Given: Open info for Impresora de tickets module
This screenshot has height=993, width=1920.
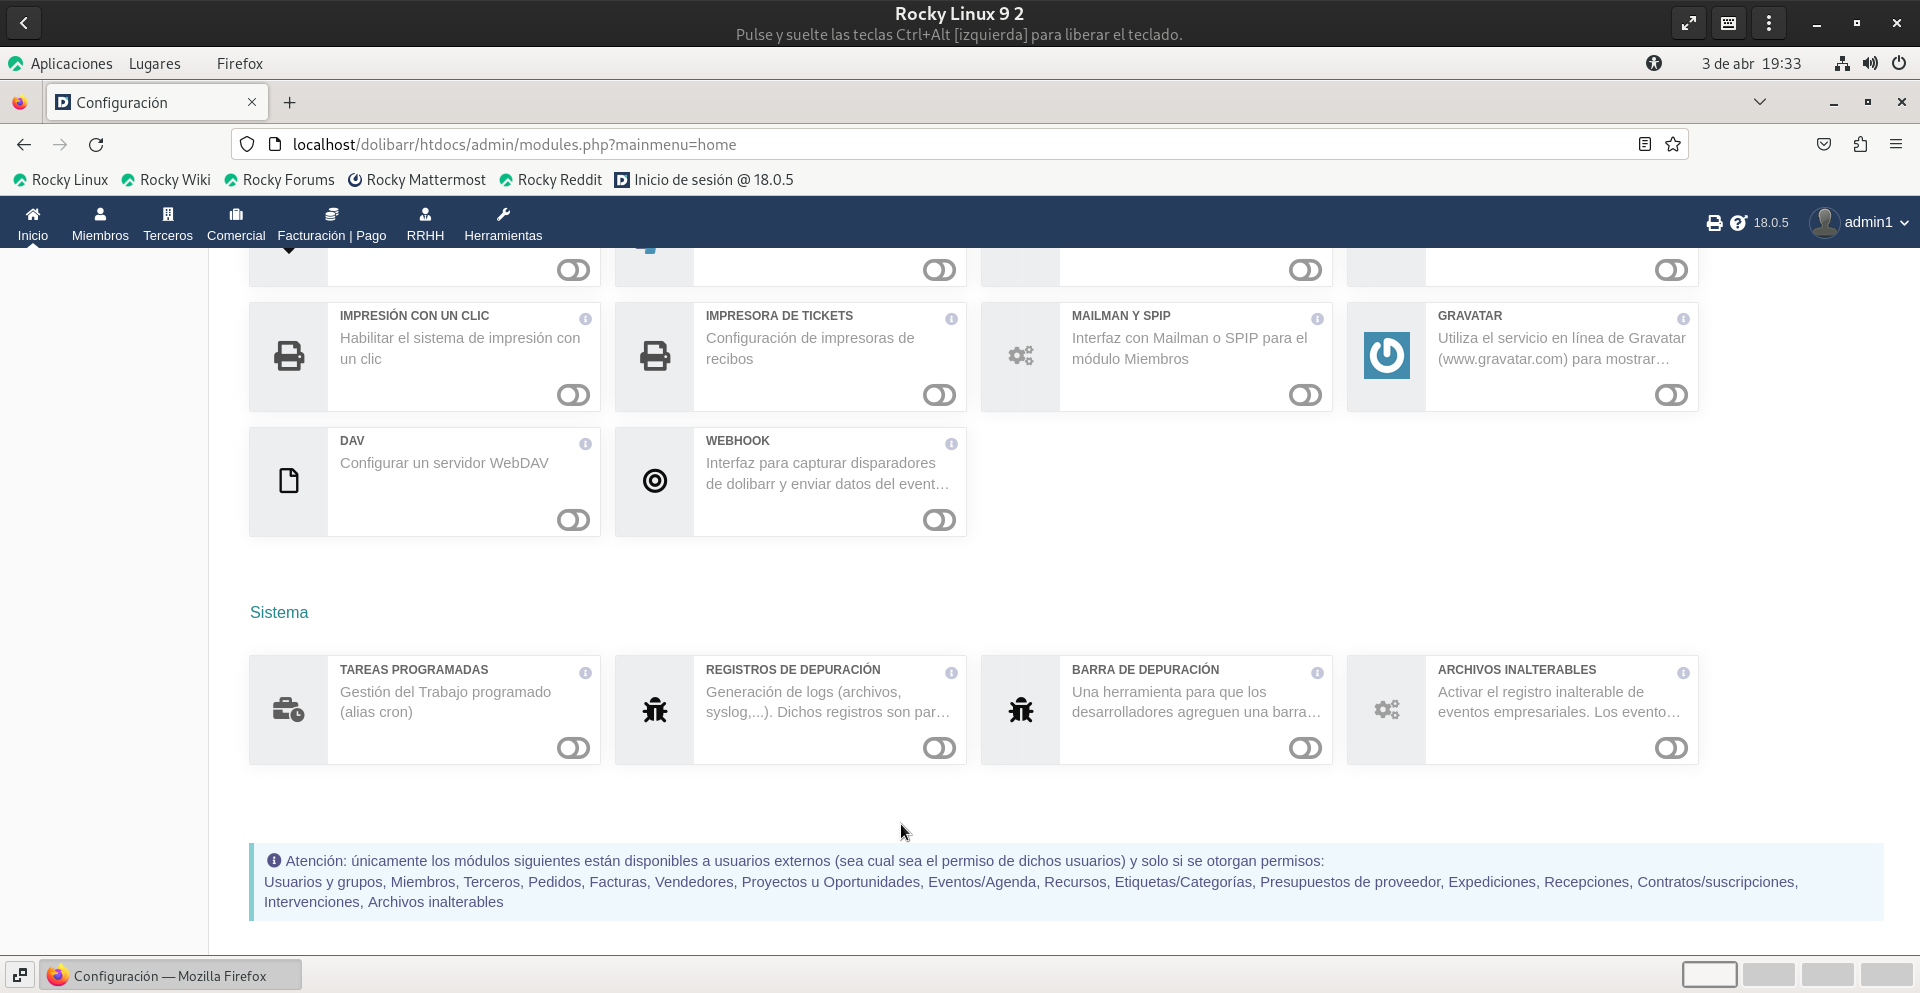Looking at the screenshot, I should [951, 319].
